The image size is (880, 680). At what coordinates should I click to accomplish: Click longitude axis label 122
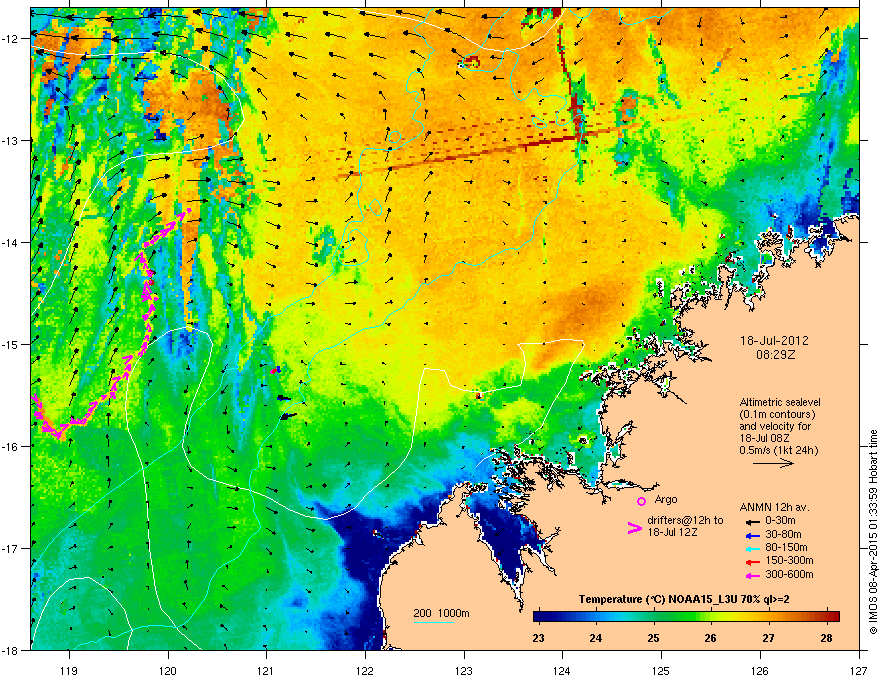(365, 670)
